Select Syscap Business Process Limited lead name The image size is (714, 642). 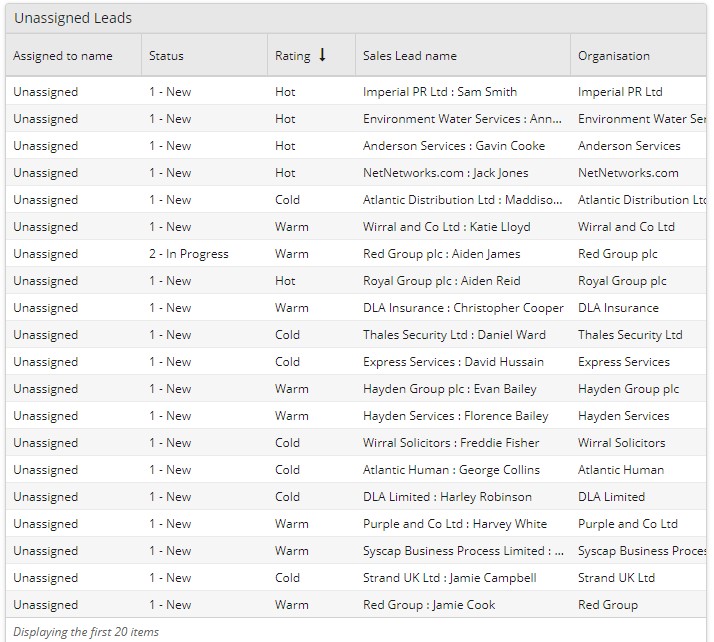tap(463, 551)
